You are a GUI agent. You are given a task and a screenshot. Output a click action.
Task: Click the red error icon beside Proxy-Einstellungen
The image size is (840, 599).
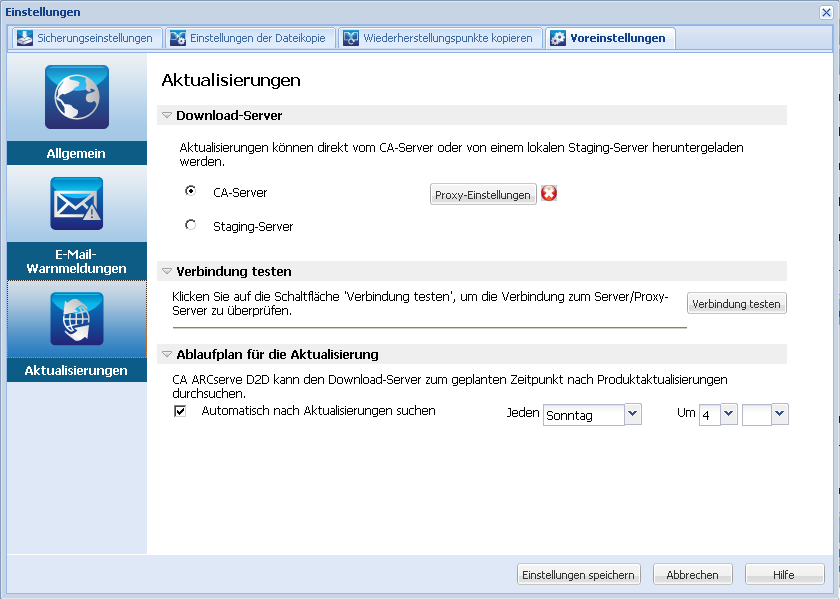tap(549, 193)
